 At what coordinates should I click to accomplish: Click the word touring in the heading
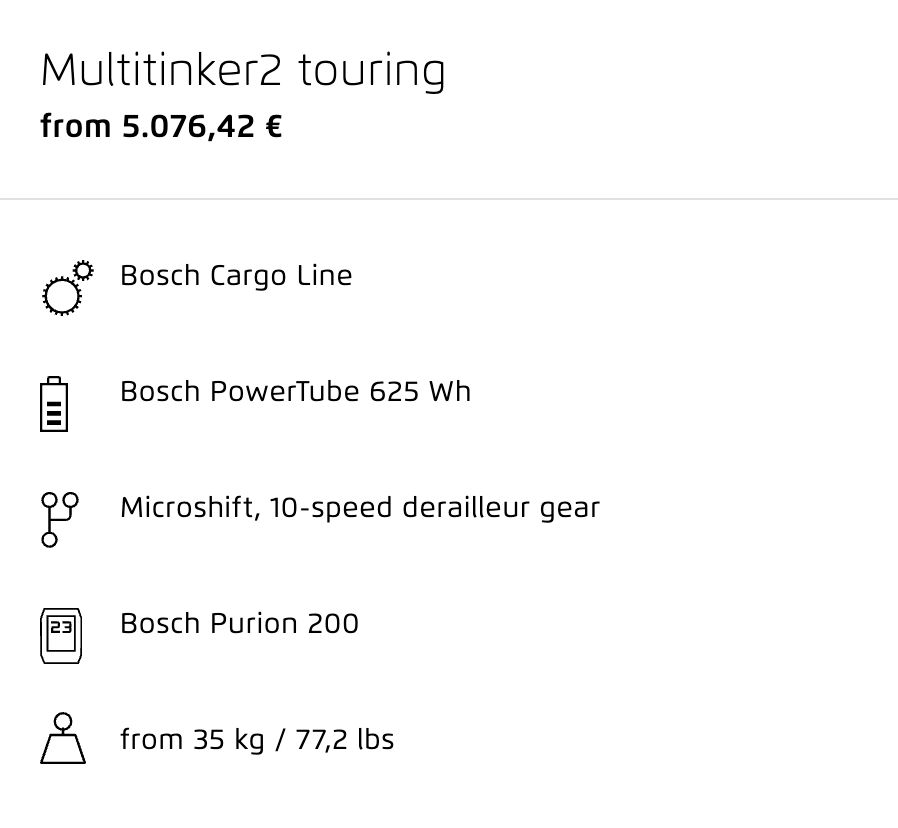(x=372, y=71)
